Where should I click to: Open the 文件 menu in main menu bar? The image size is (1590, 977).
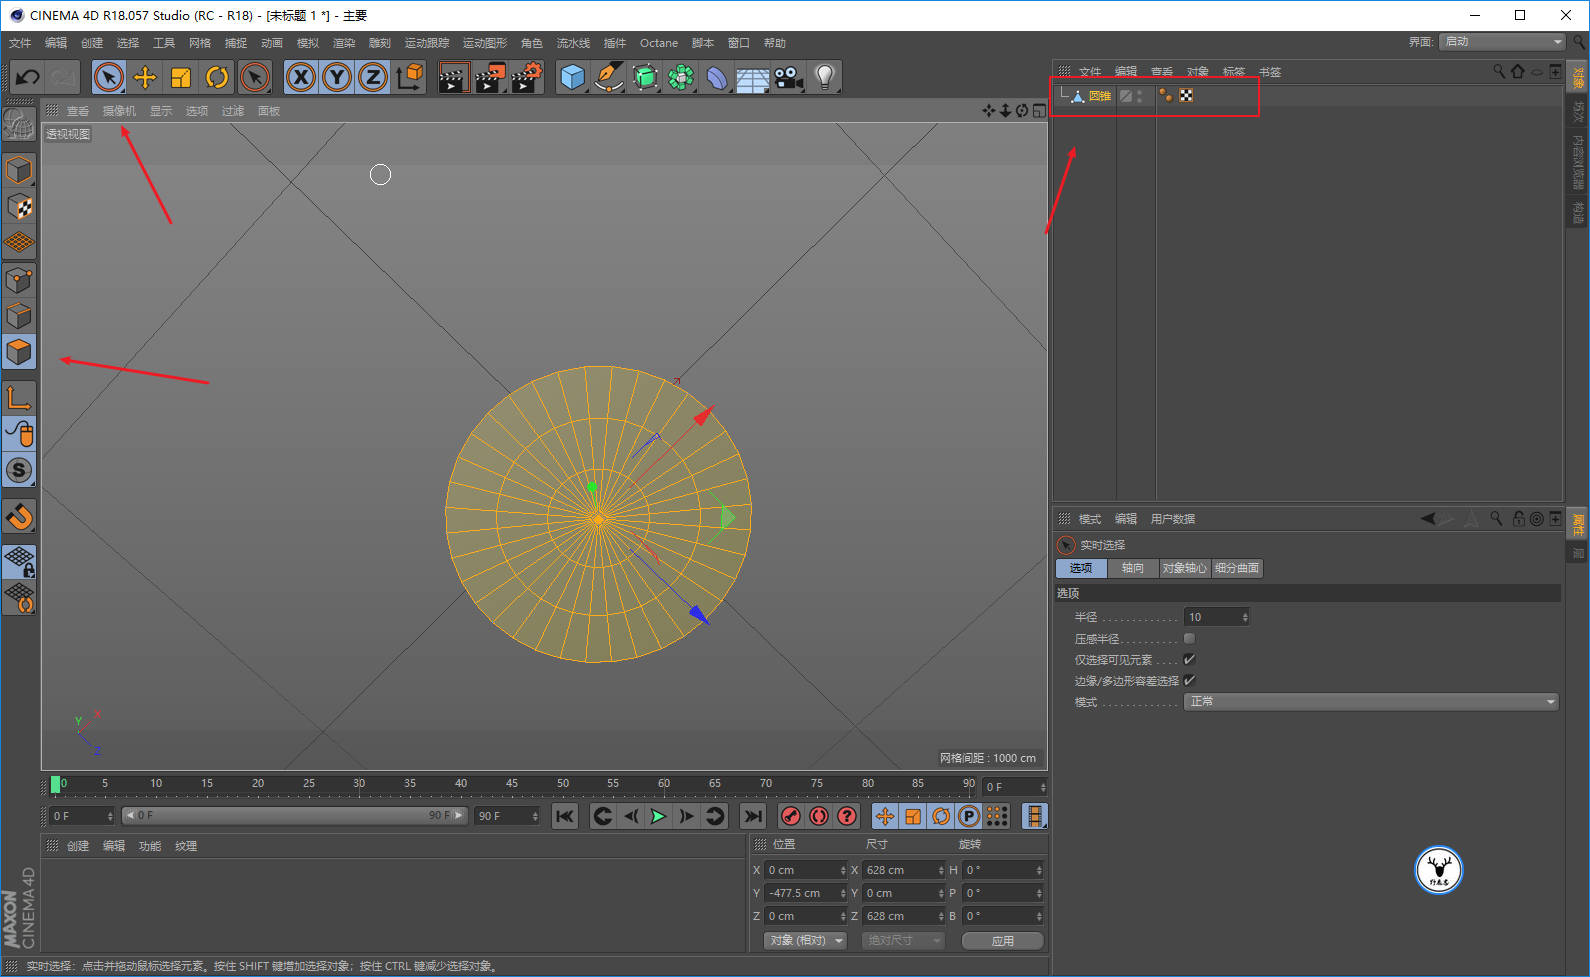20,43
